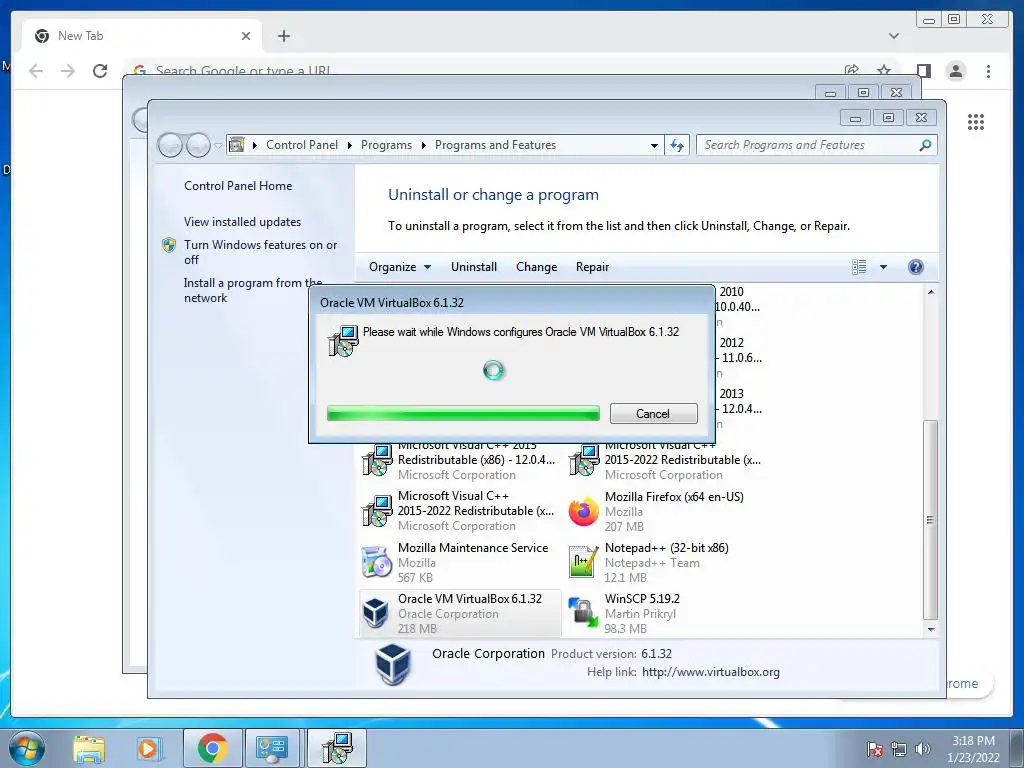Open the Programs and Features help icon
The image size is (1024, 768).
(916, 266)
